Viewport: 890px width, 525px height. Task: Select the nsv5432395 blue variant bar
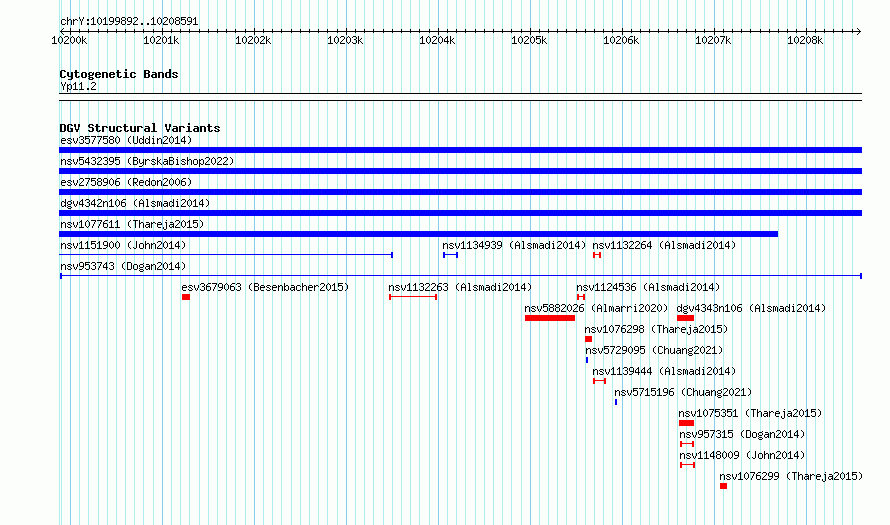tap(460, 171)
